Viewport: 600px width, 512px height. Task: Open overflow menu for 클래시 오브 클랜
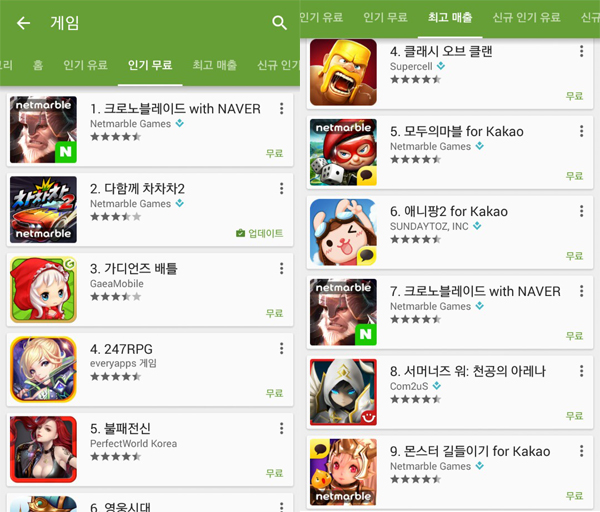581,51
